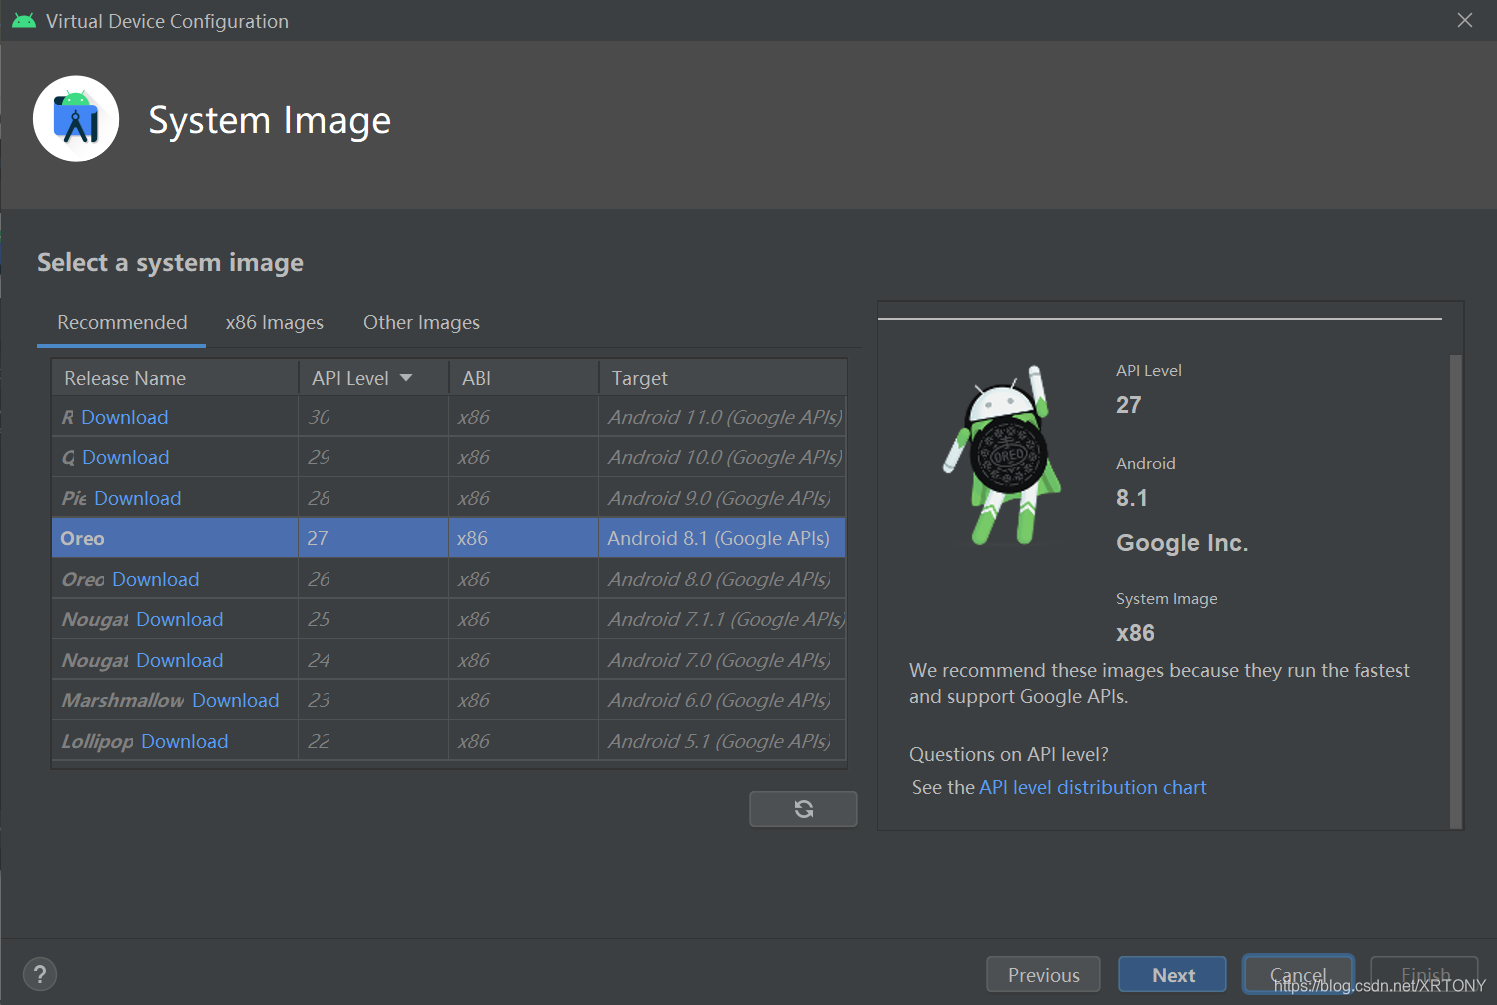
Task: Open the API level distribution chart link
Action: pos(1093,787)
